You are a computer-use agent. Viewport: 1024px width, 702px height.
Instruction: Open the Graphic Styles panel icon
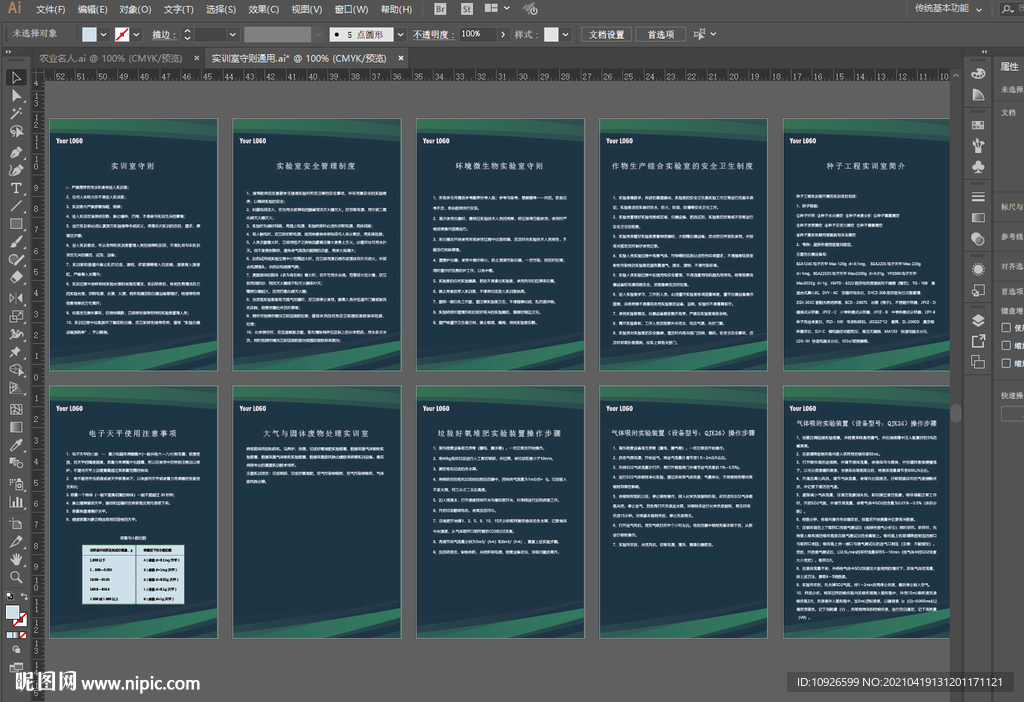point(978,290)
